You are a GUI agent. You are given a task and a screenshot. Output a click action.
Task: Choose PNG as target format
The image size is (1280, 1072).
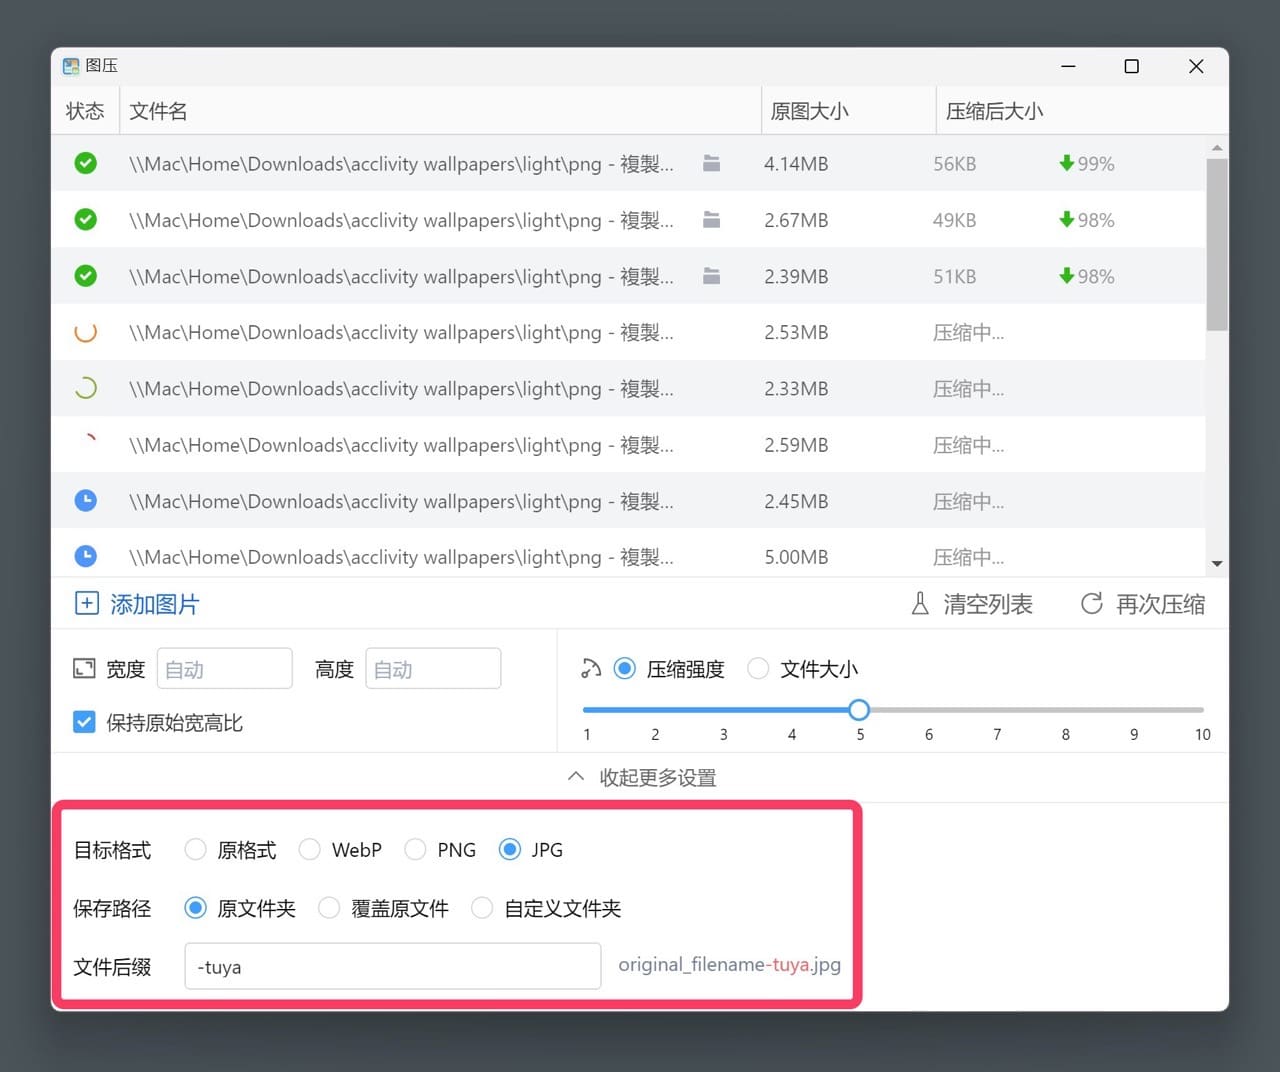[x=415, y=849]
